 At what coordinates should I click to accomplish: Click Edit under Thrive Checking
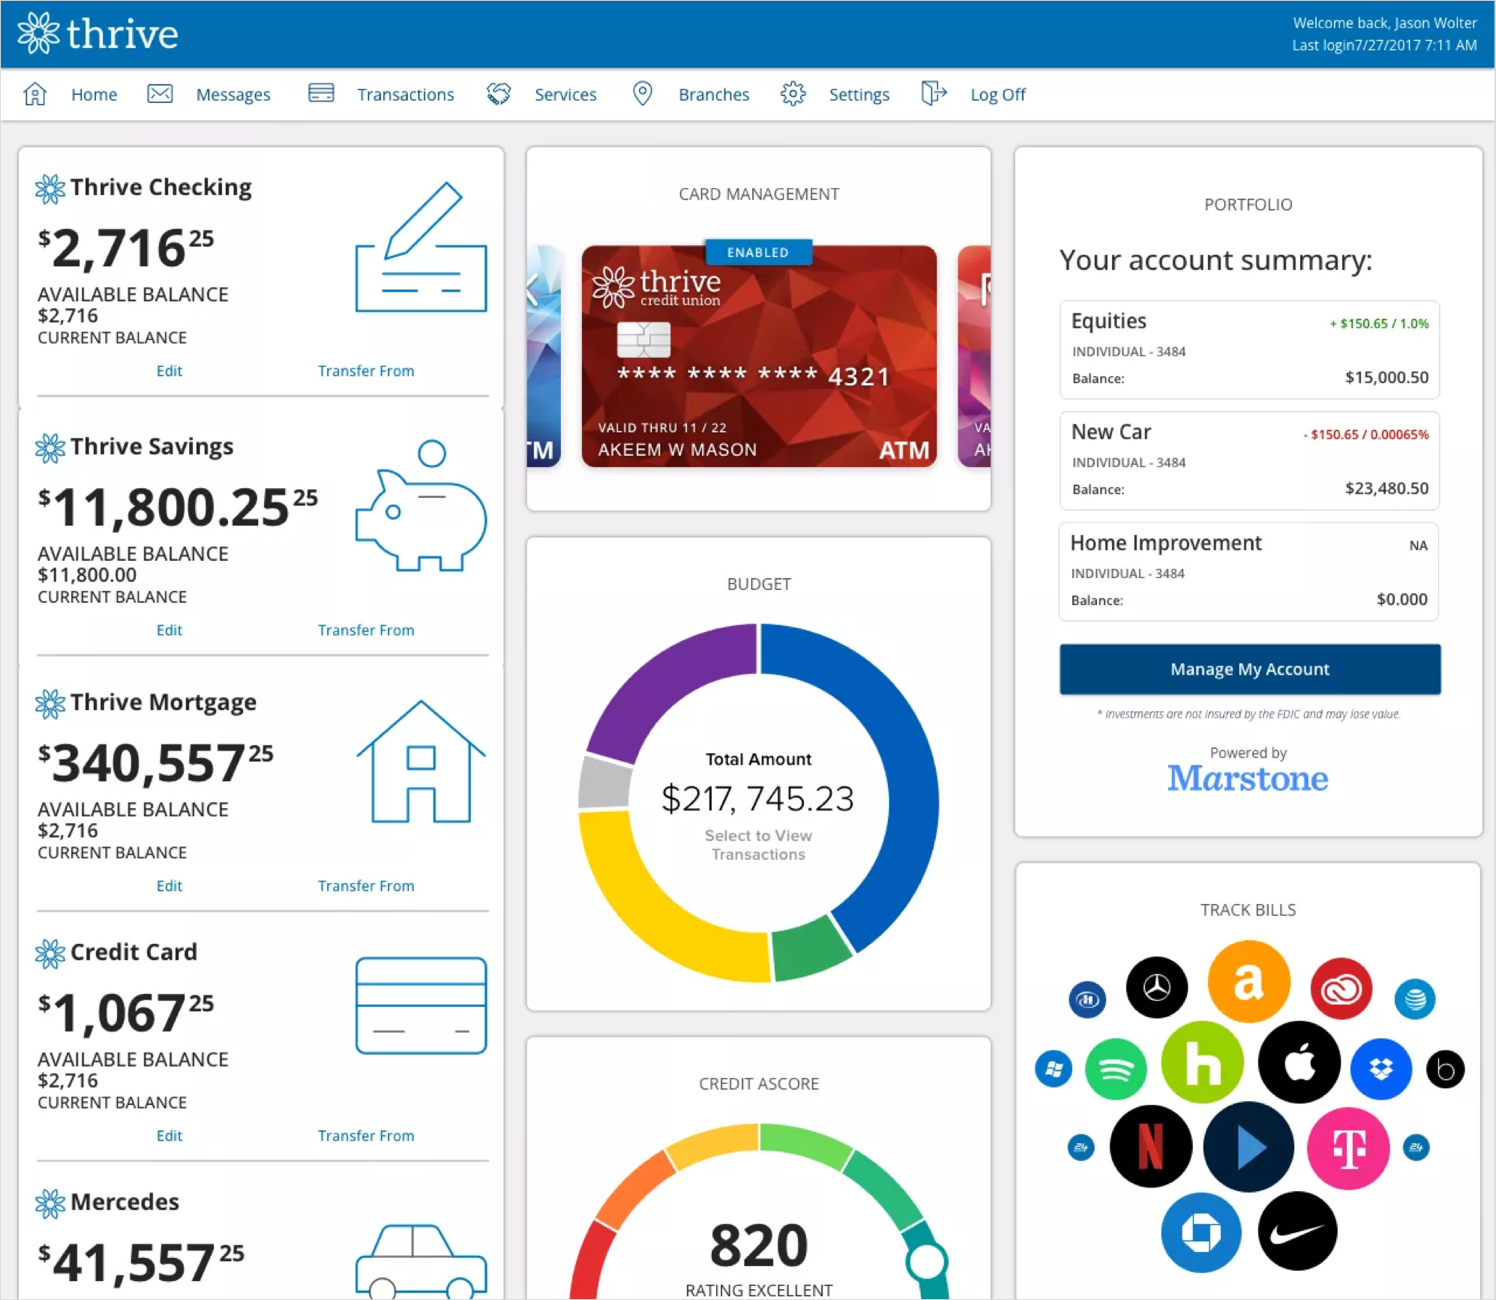click(x=169, y=371)
